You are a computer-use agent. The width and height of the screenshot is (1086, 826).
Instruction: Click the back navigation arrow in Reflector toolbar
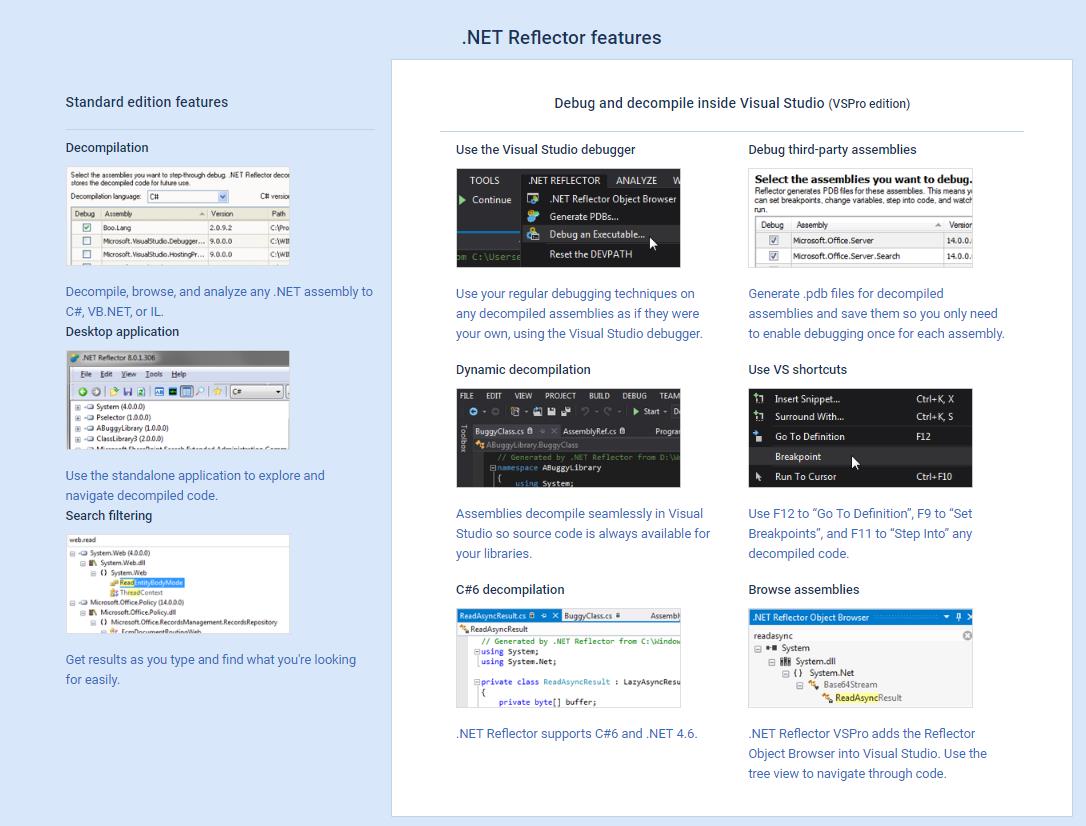(x=83, y=390)
